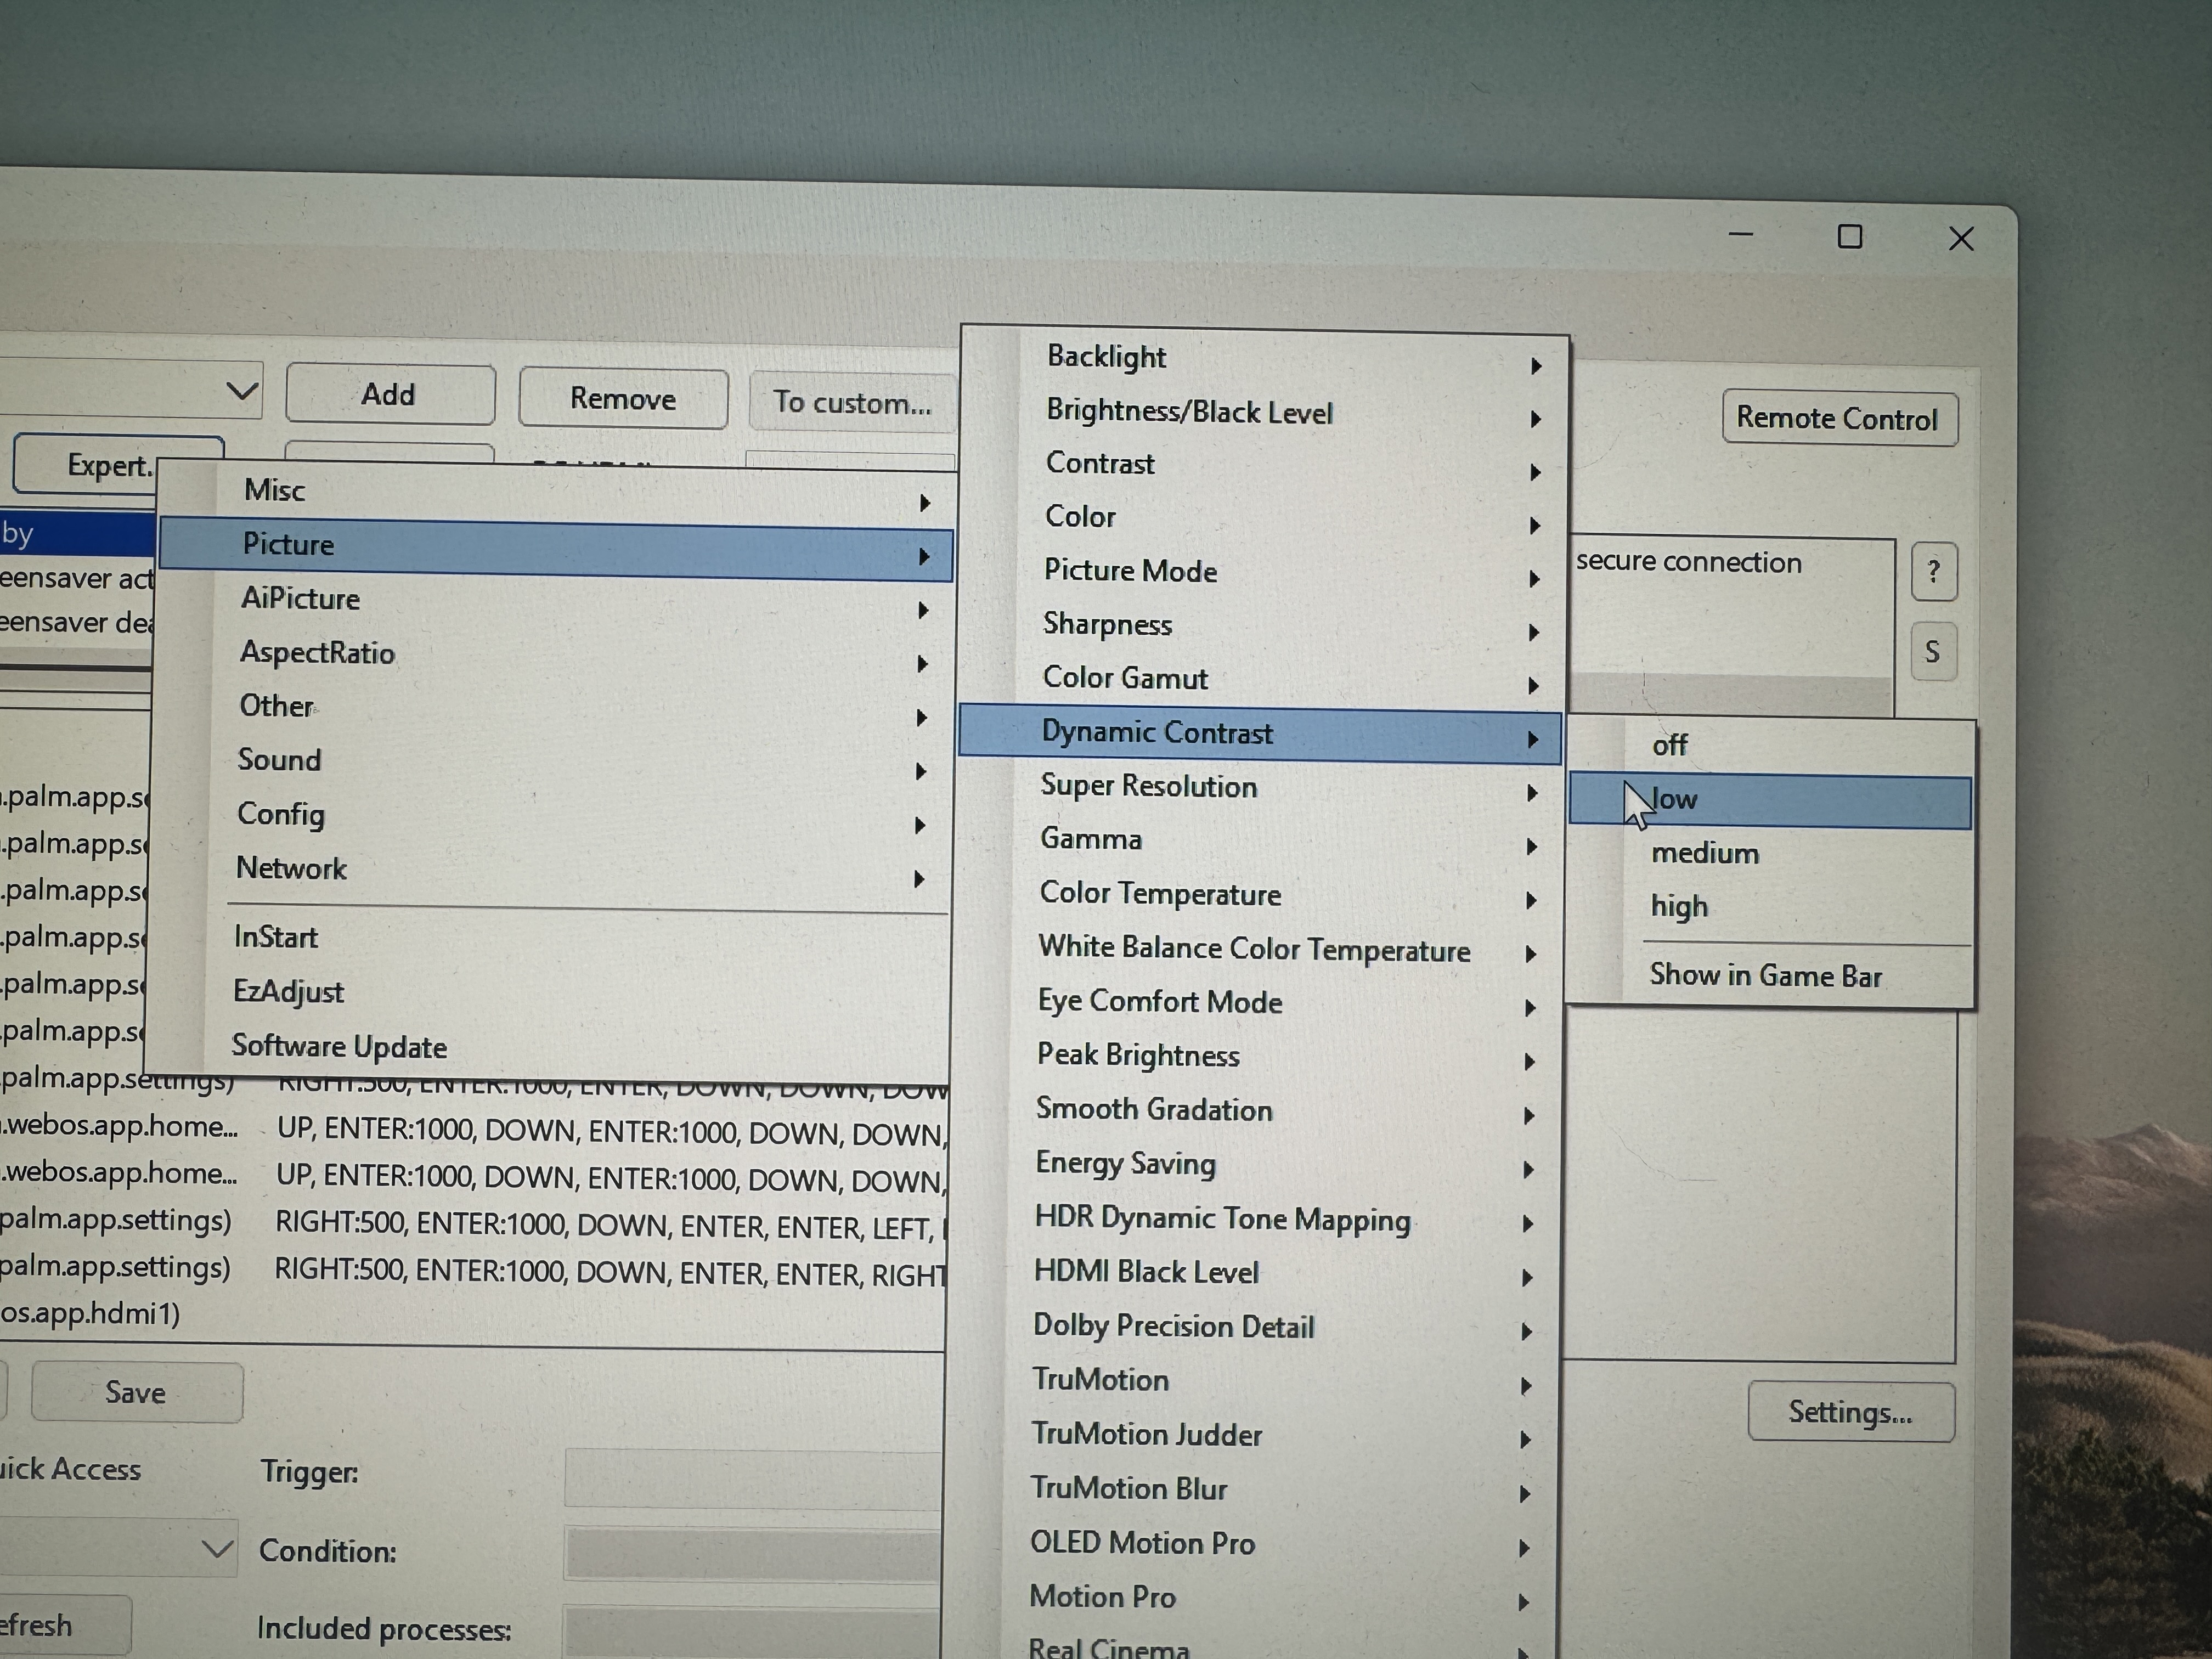Image resolution: width=2212 pixels, height=1659 pixels.
Task: Select the Software Update menu item
Action: [x=339, y=1047]
